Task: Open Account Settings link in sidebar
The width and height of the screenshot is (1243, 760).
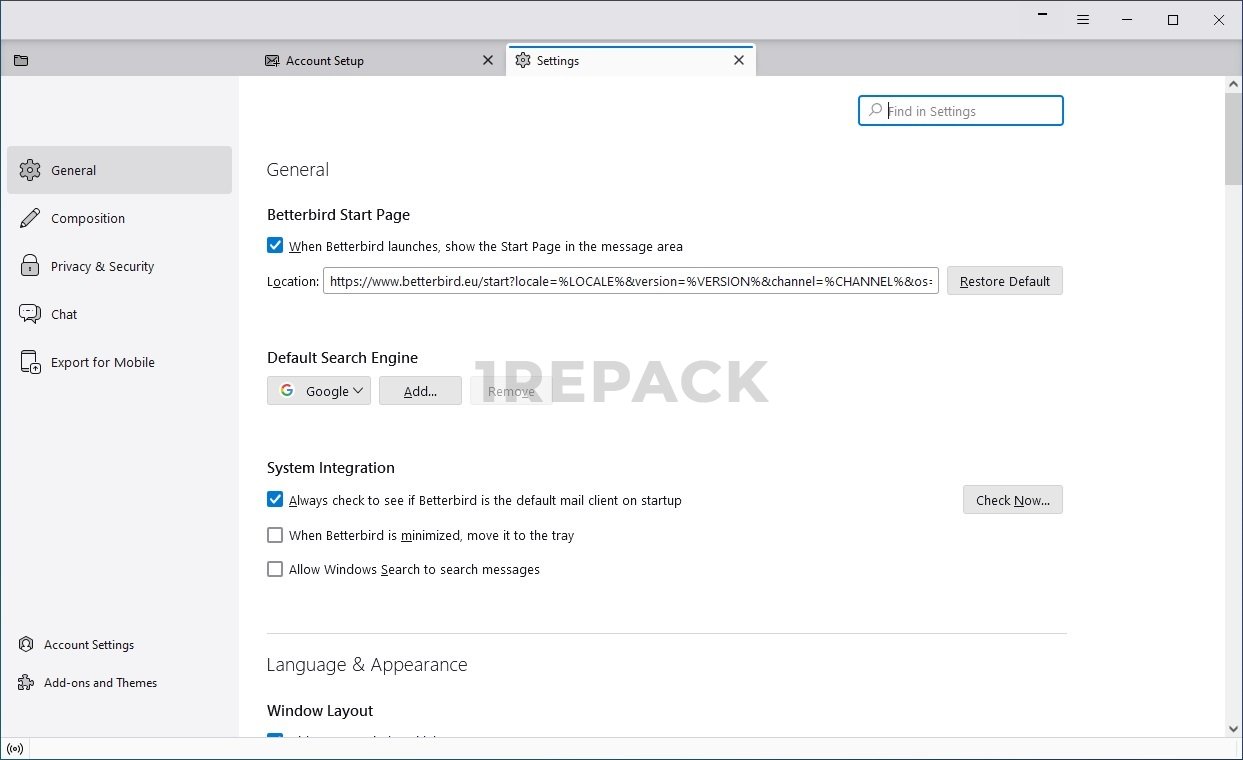Action: click(88, 645)
